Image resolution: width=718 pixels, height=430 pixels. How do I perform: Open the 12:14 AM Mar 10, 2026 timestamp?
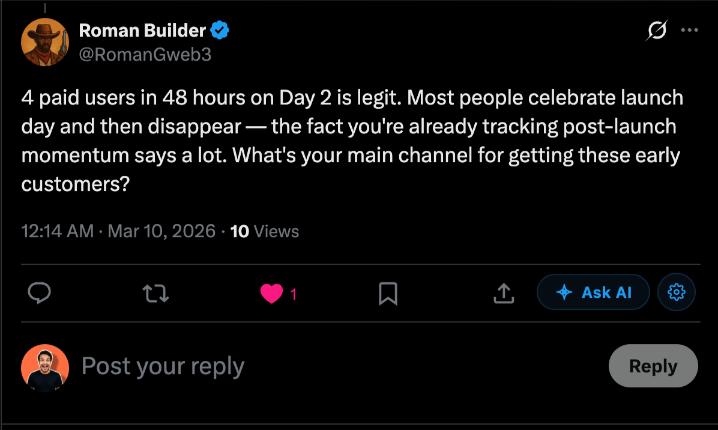point(118,231)
